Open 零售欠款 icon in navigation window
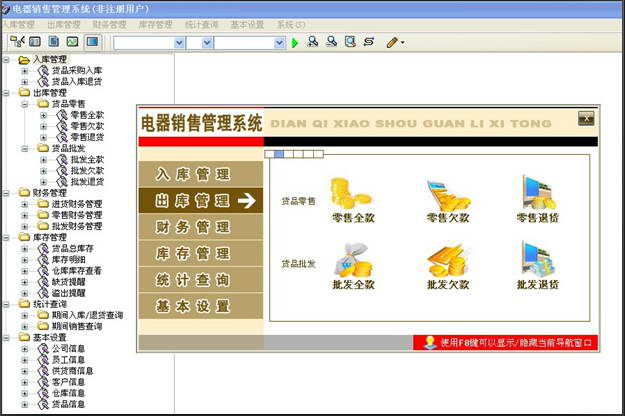Viewport: 625px width, 416px height. 448,195
